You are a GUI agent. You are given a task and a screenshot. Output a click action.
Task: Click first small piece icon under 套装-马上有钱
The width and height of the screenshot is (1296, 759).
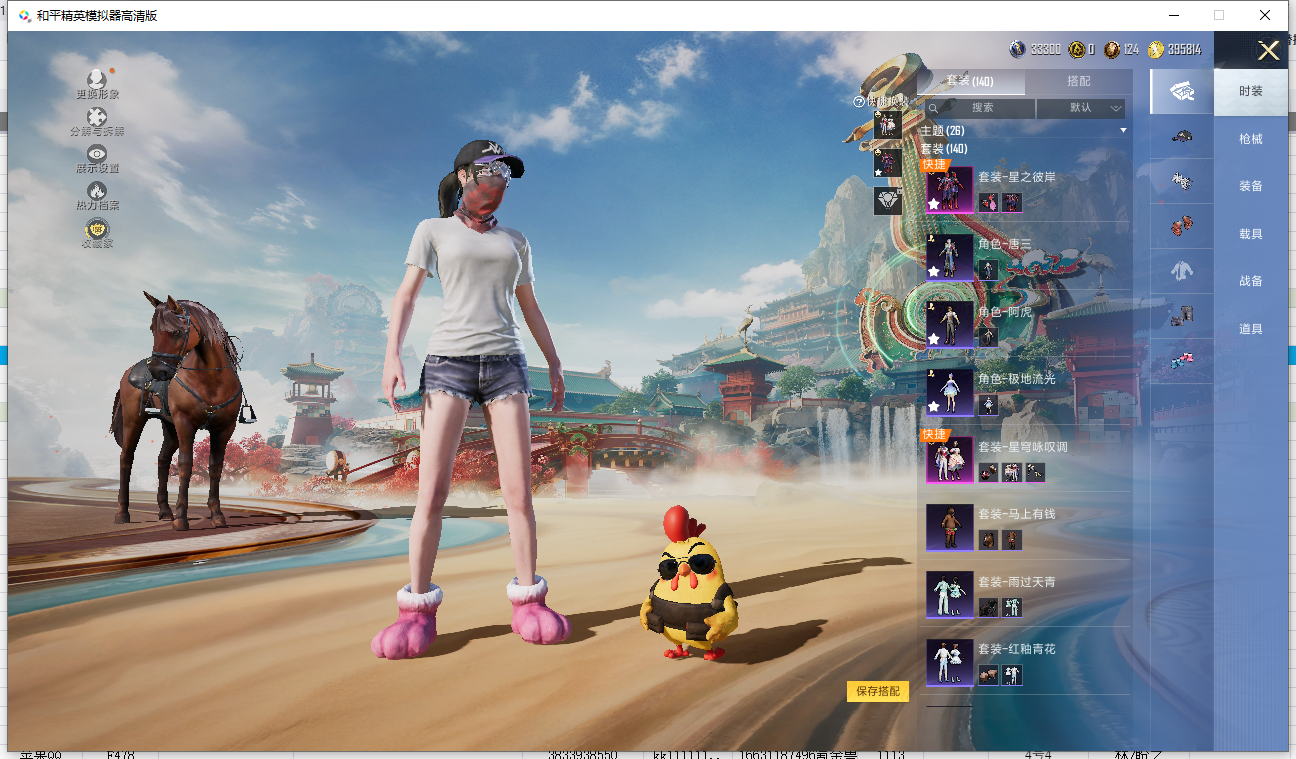click(988, 540)
